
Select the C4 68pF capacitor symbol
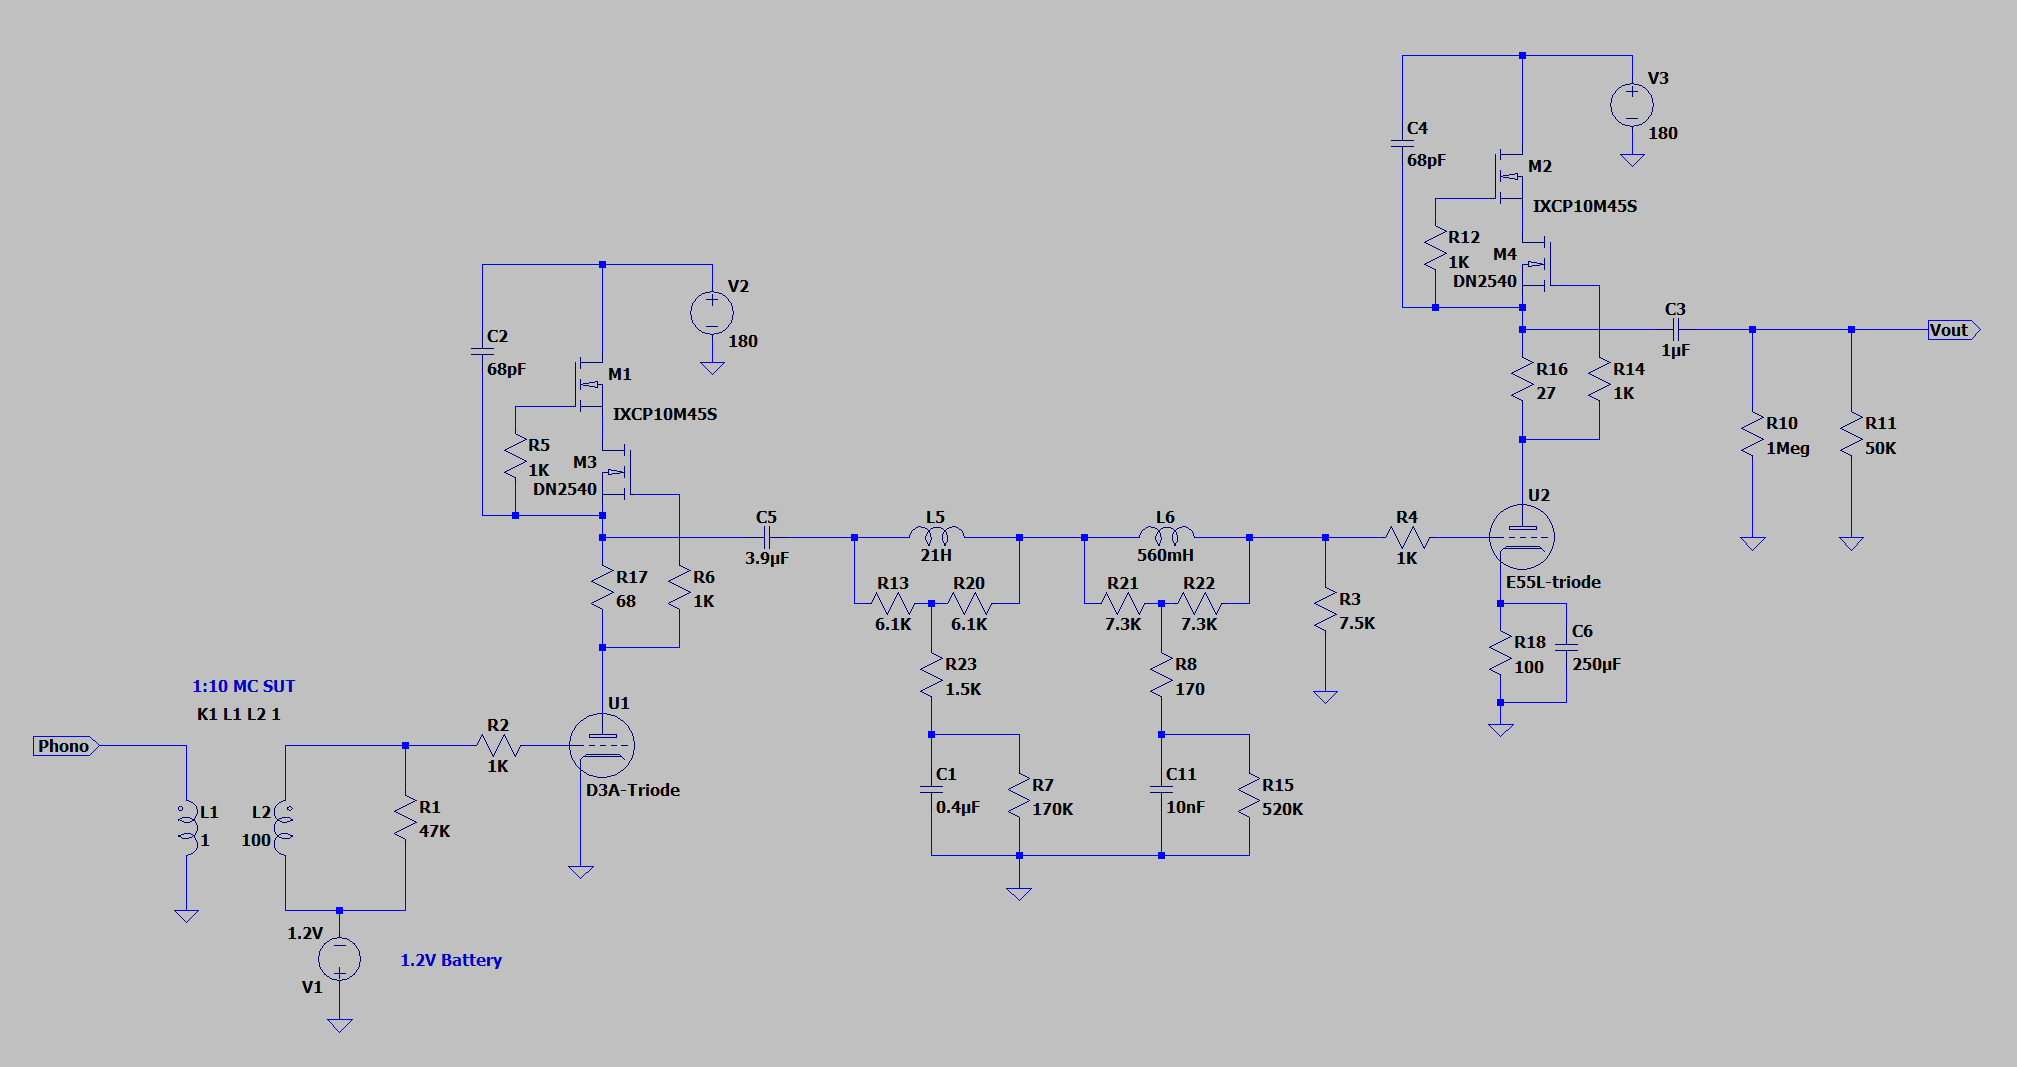[1402, 143]
